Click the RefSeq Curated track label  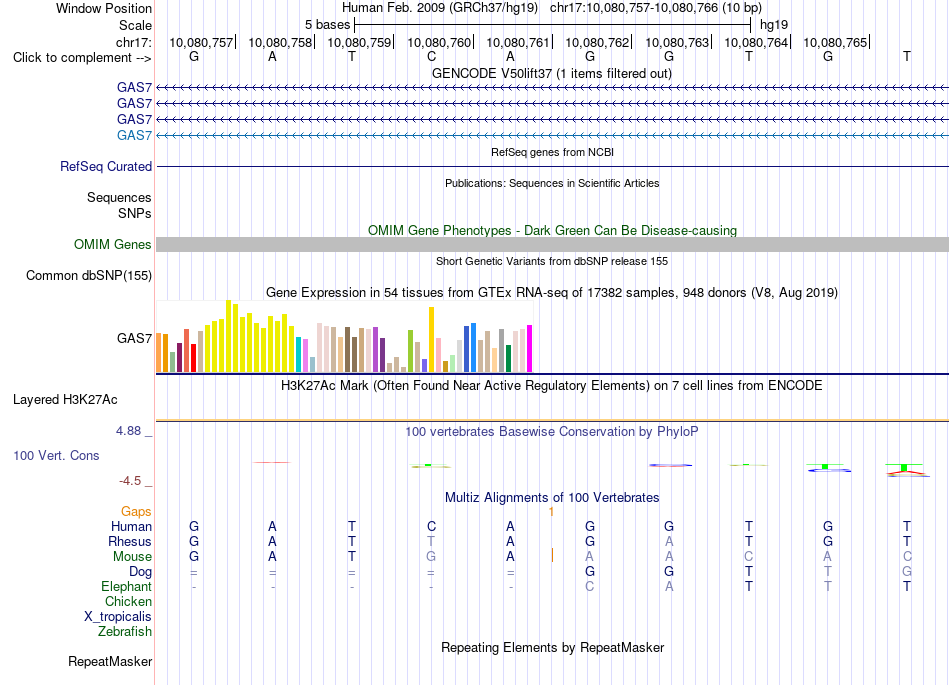[105, 167]
